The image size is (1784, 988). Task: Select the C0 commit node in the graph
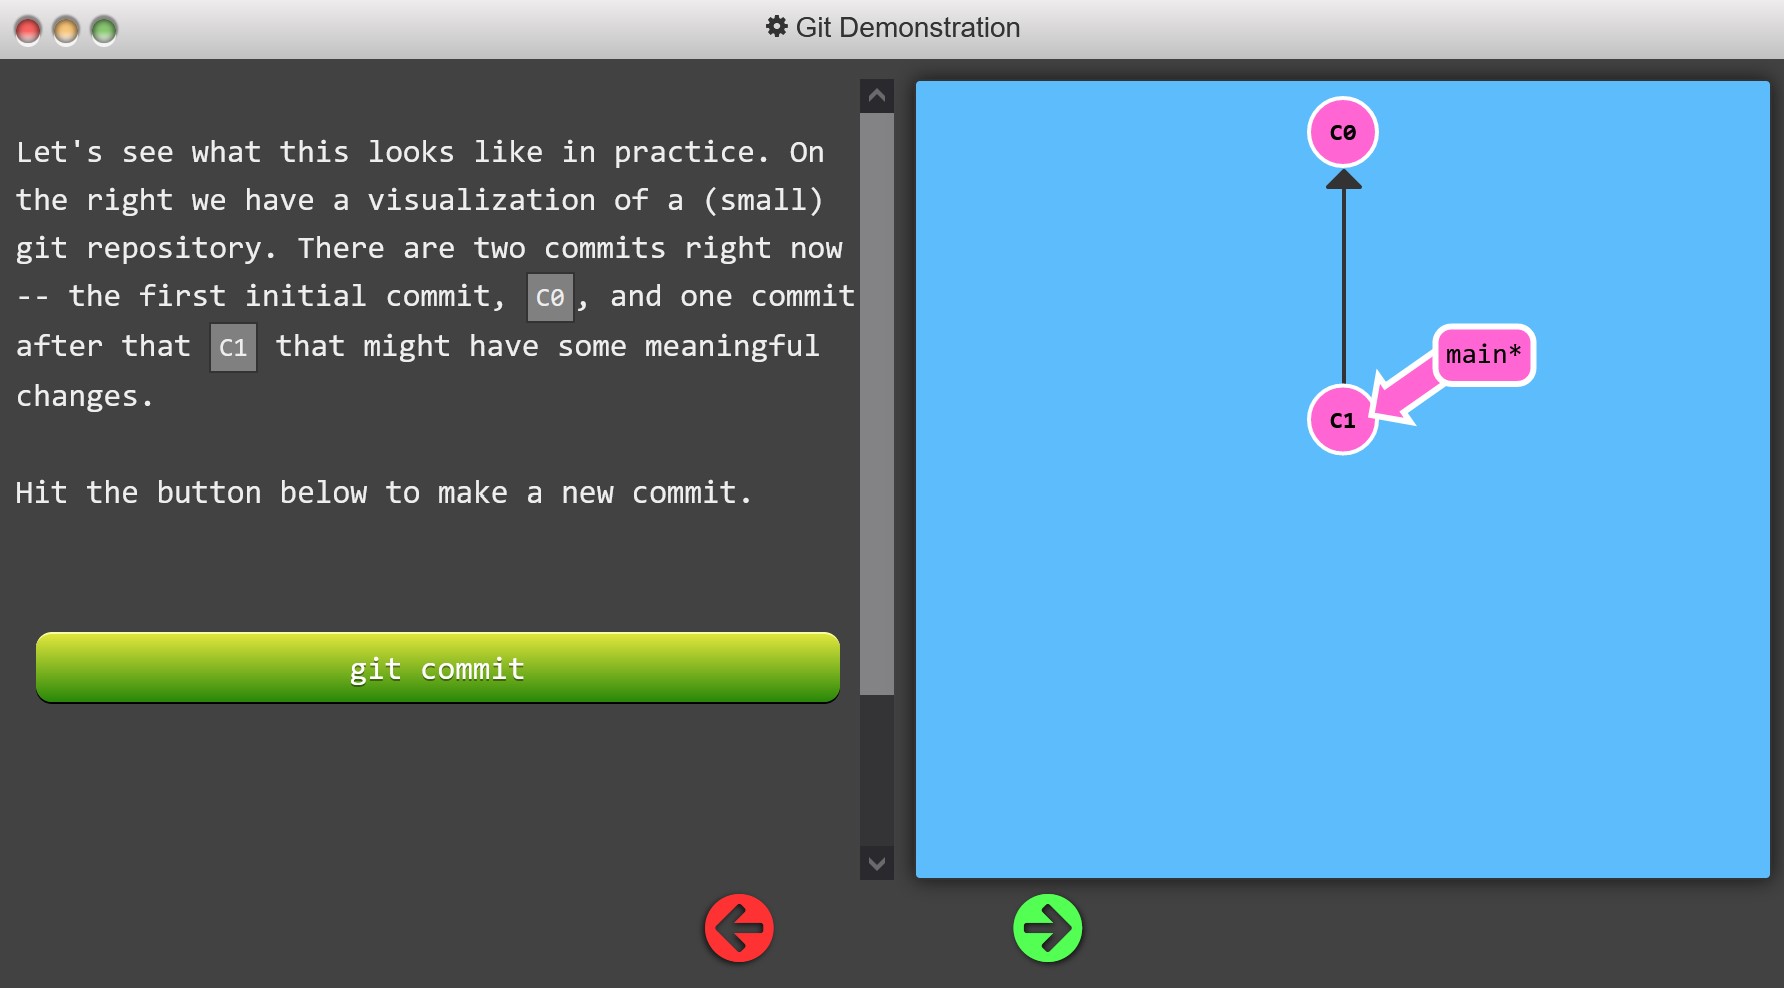1342,132
